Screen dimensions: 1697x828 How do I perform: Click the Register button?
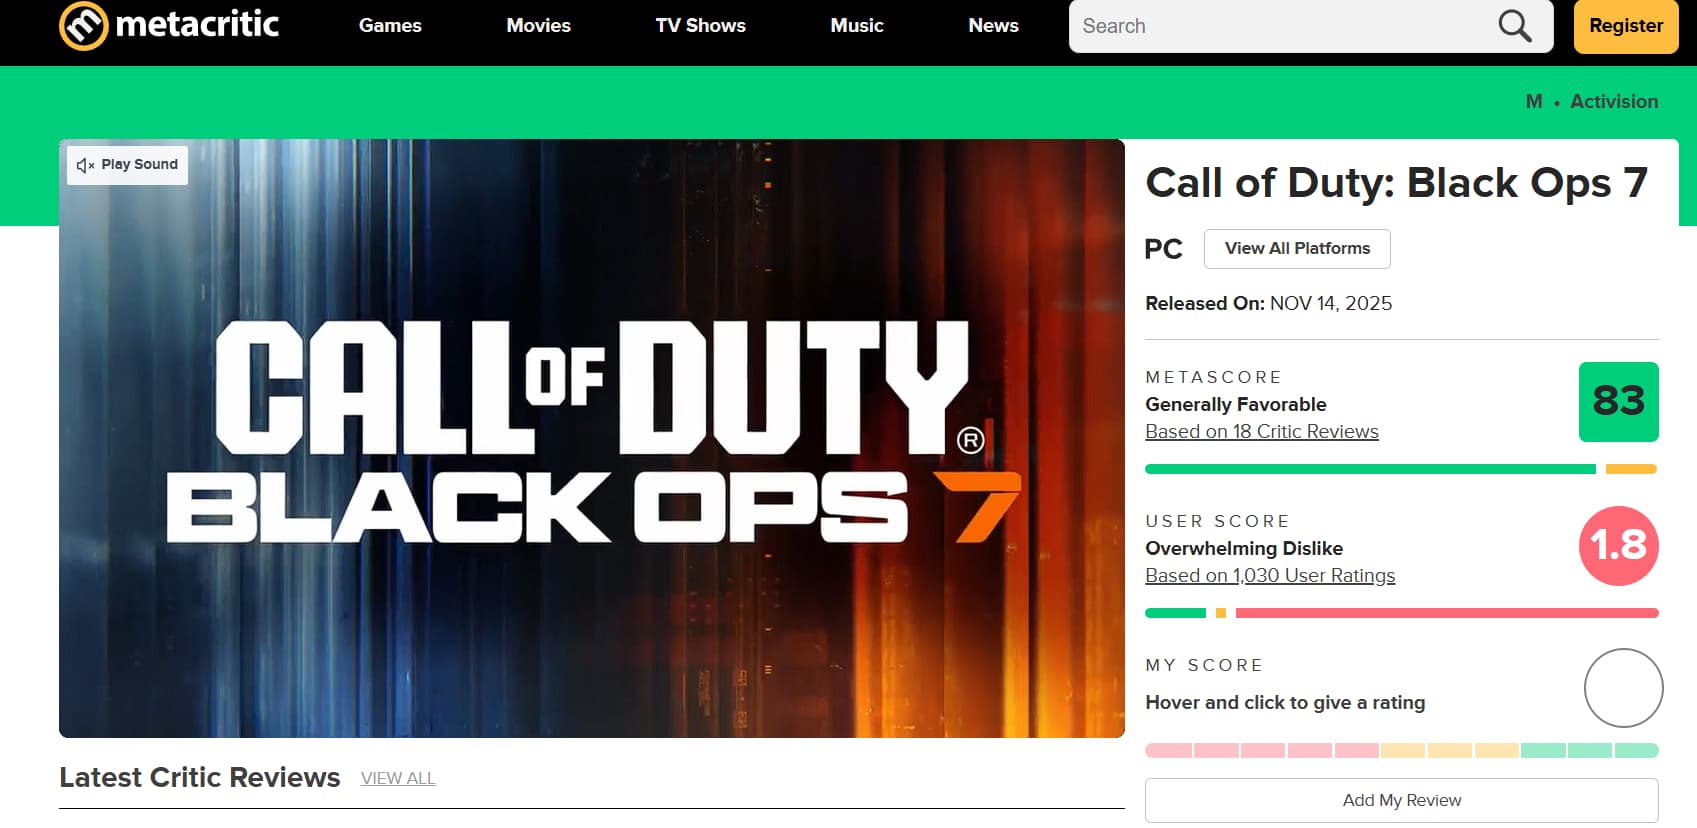1626,26
